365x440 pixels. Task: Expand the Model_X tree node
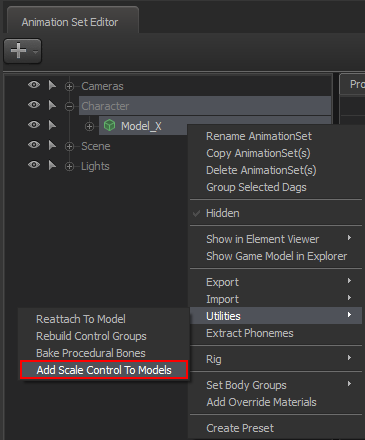(89, 127)
